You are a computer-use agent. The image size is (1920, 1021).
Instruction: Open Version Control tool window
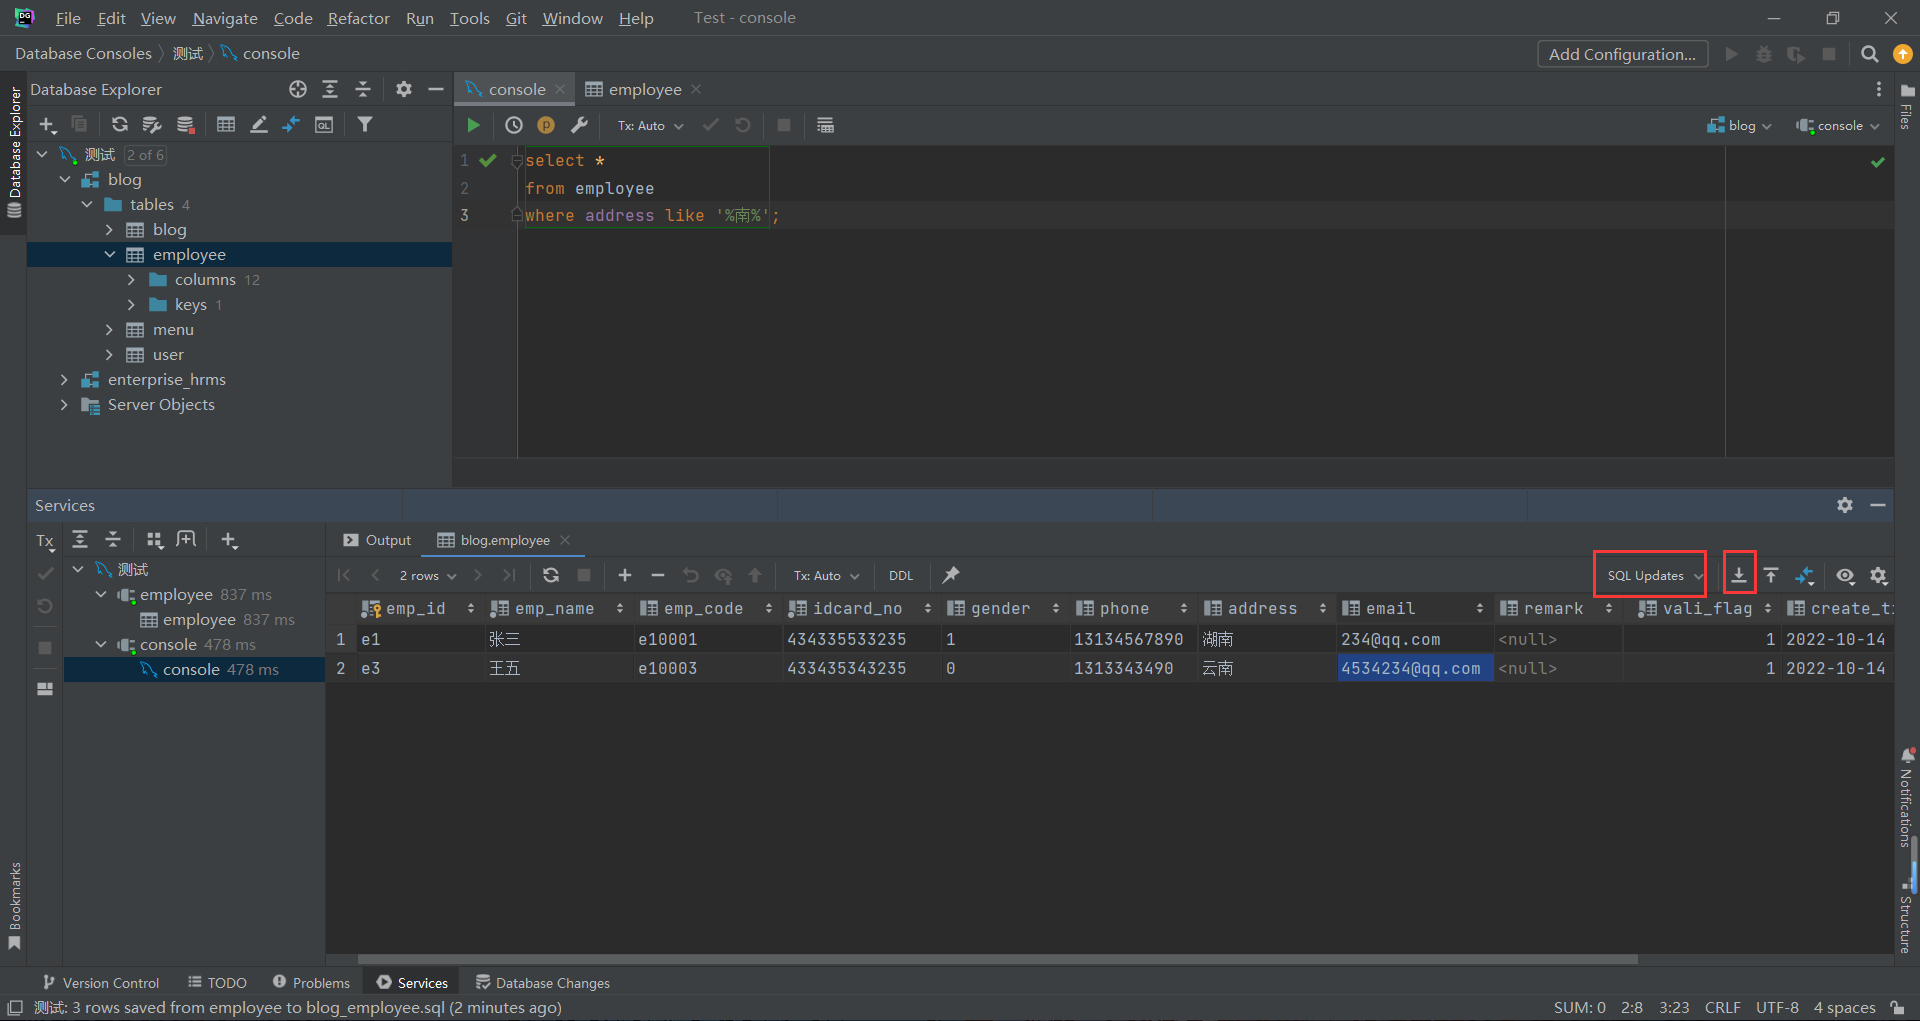100,982
